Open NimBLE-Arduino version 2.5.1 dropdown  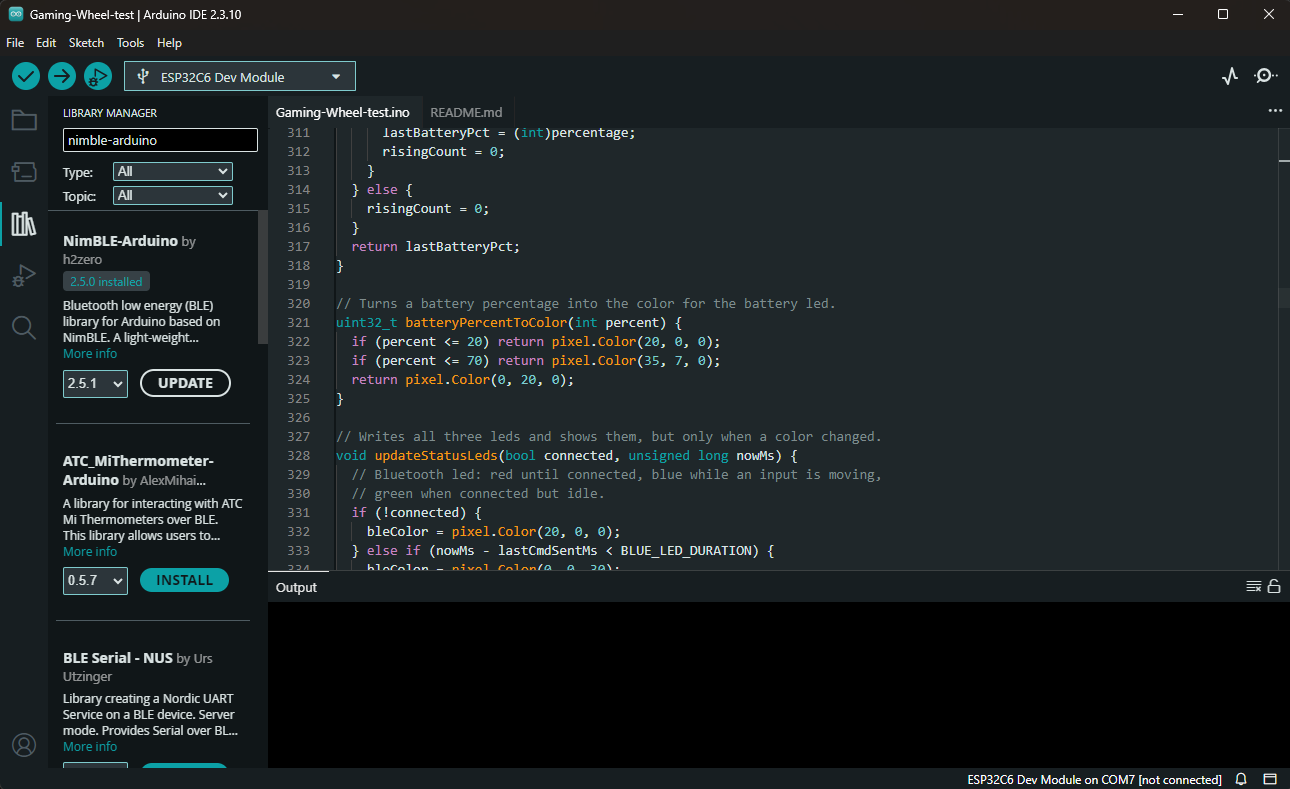point(95,383)
